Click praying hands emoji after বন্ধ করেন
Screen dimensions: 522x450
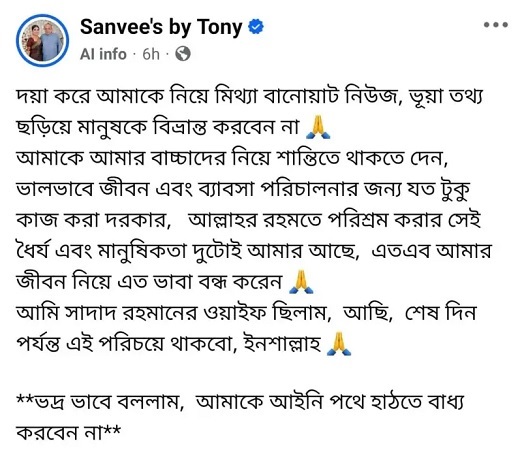click(x=301, y=282)
